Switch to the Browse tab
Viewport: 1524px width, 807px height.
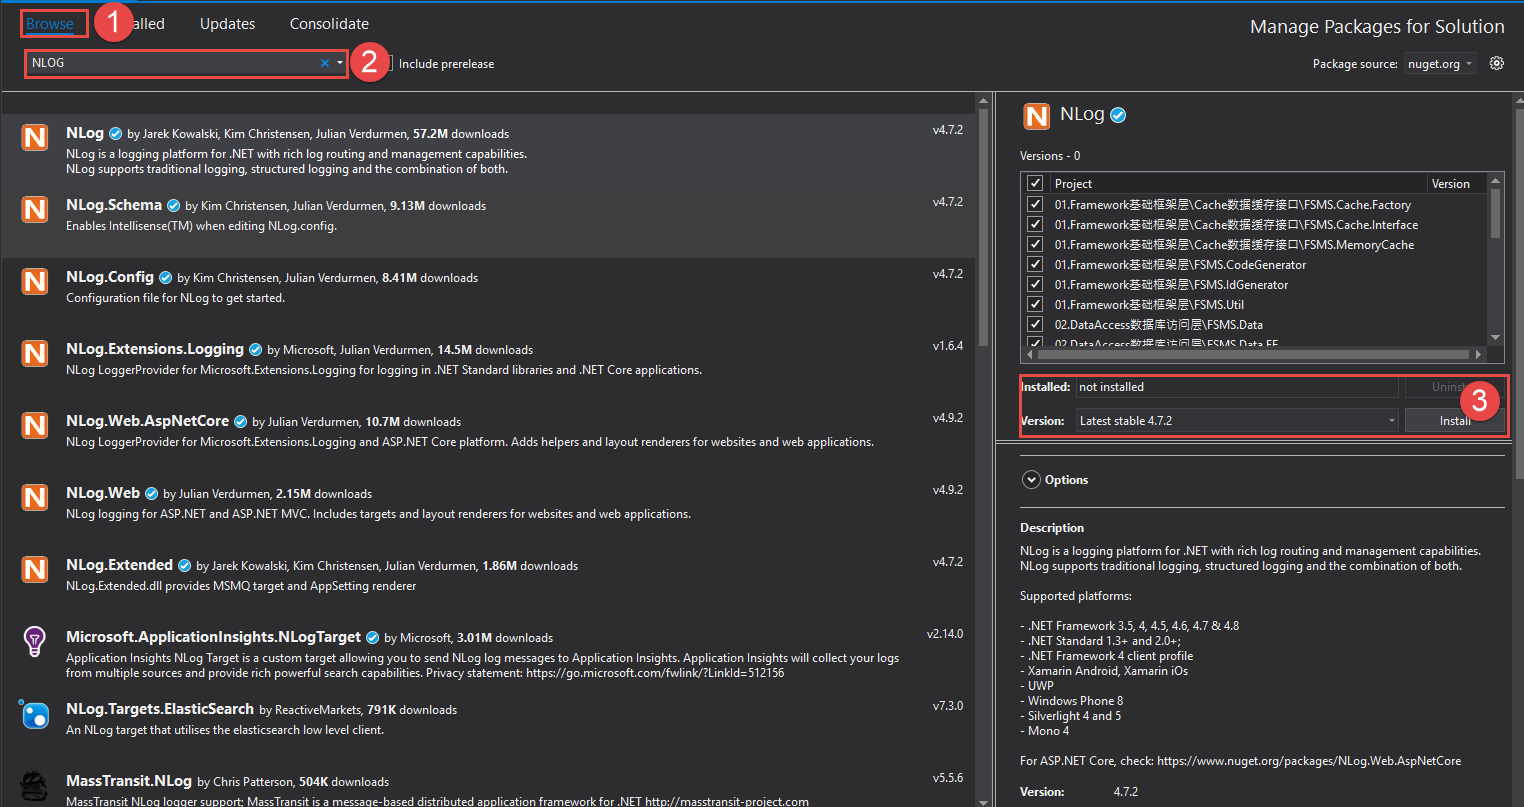pyautogui.click(x=50, y=24)
